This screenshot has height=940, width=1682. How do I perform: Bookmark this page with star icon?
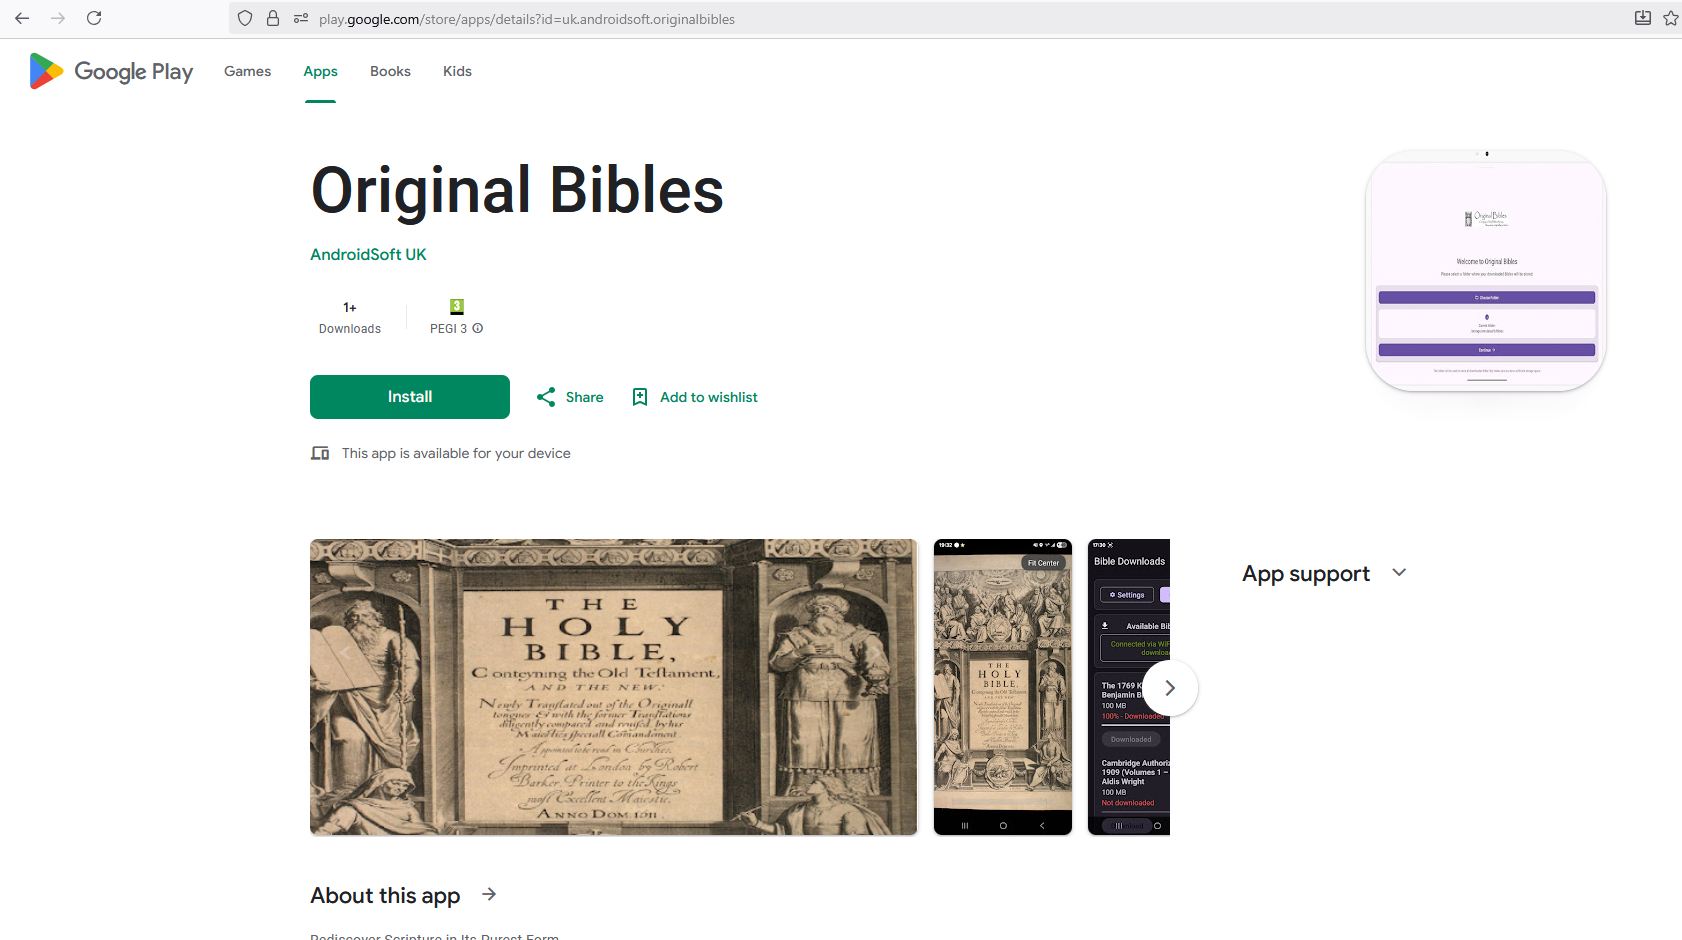[x=1670, y=18]
